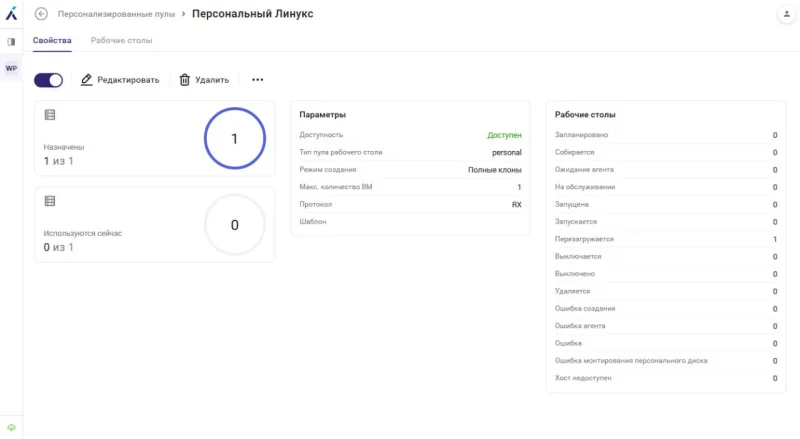Click the server icon in Назначены card
Image resolution: width=800 pixels, height=439 pixels.
click(50, 115)
